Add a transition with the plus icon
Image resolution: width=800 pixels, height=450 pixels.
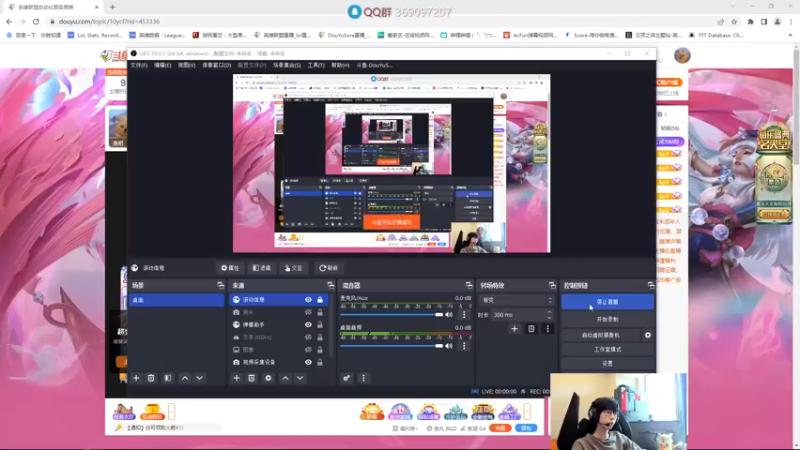514,329
